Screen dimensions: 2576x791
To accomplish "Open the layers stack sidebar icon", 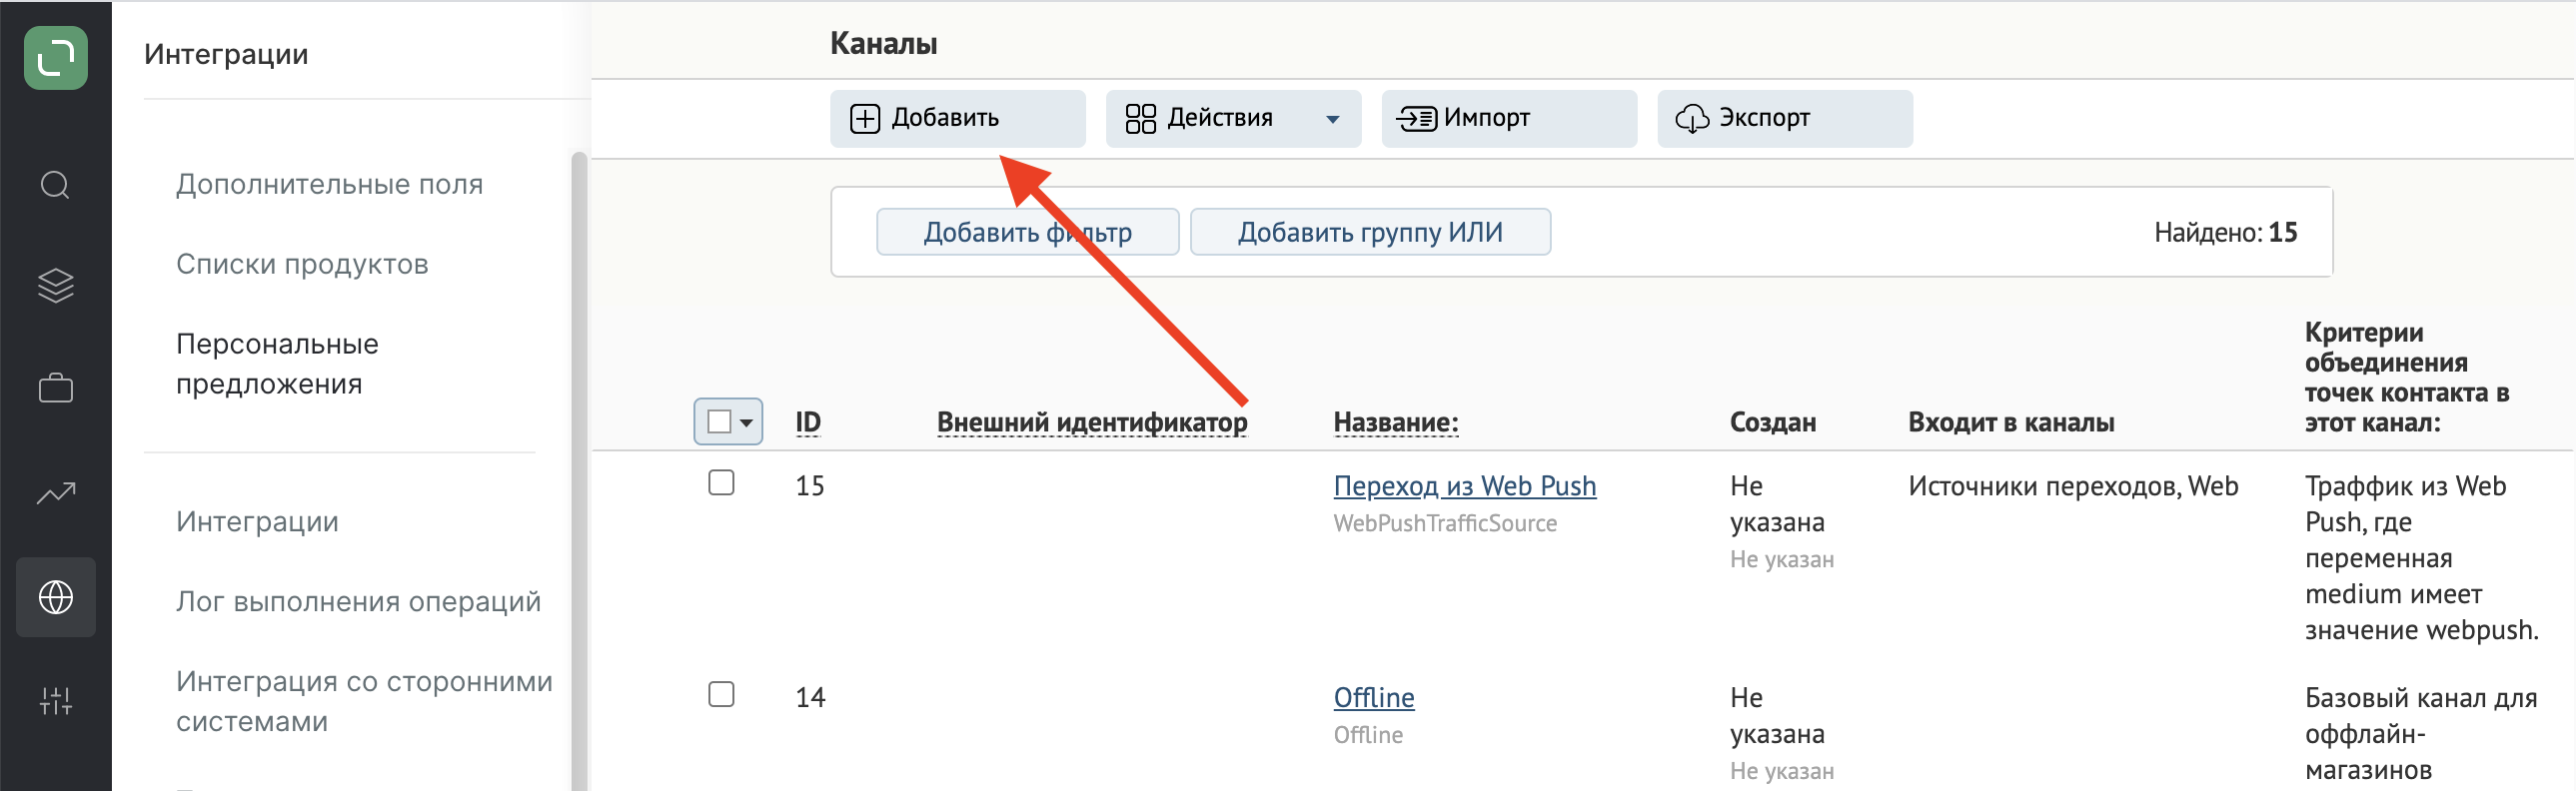I will [x=56, y=286].
